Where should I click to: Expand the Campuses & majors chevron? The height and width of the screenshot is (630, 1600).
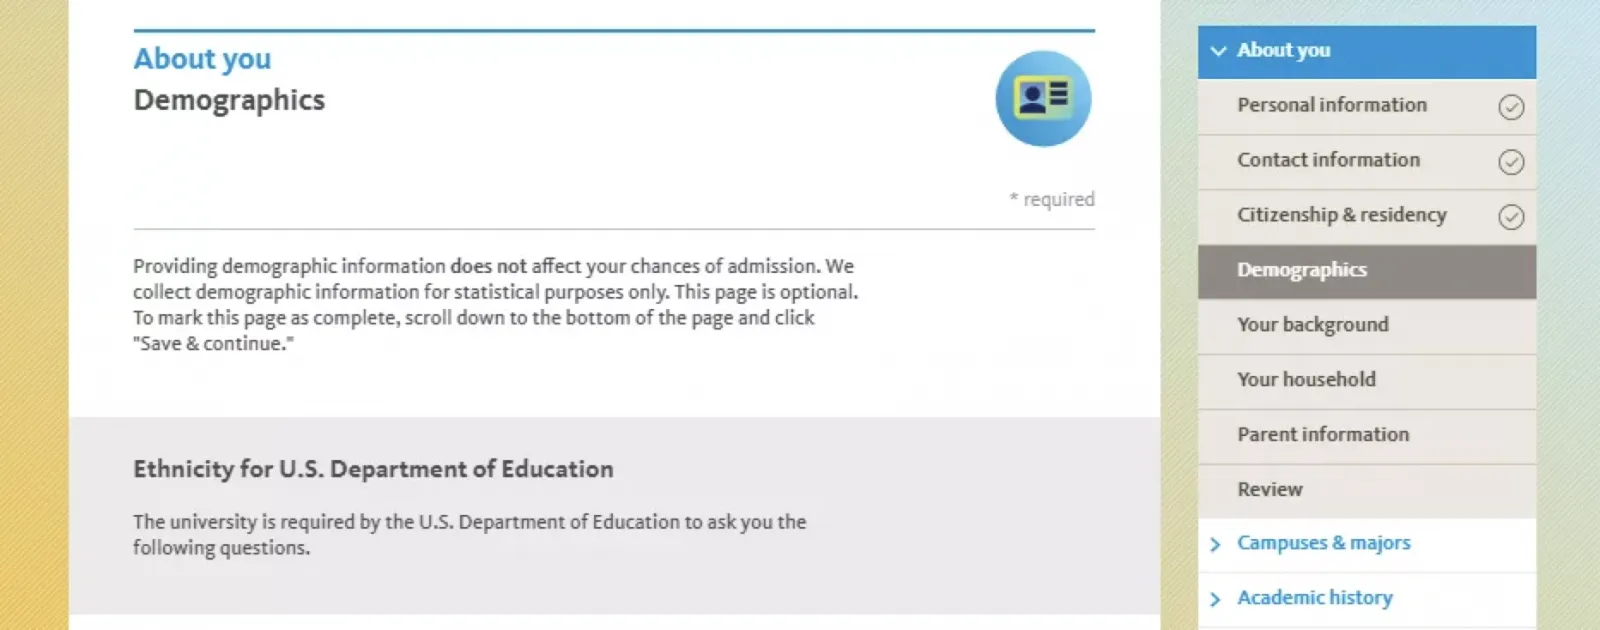[1215, 544]
